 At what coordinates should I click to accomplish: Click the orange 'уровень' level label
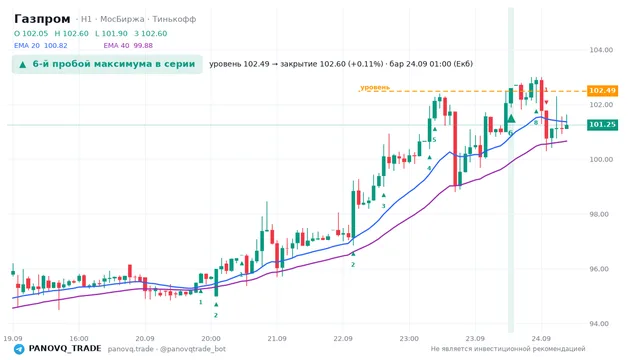pos(375,87)
